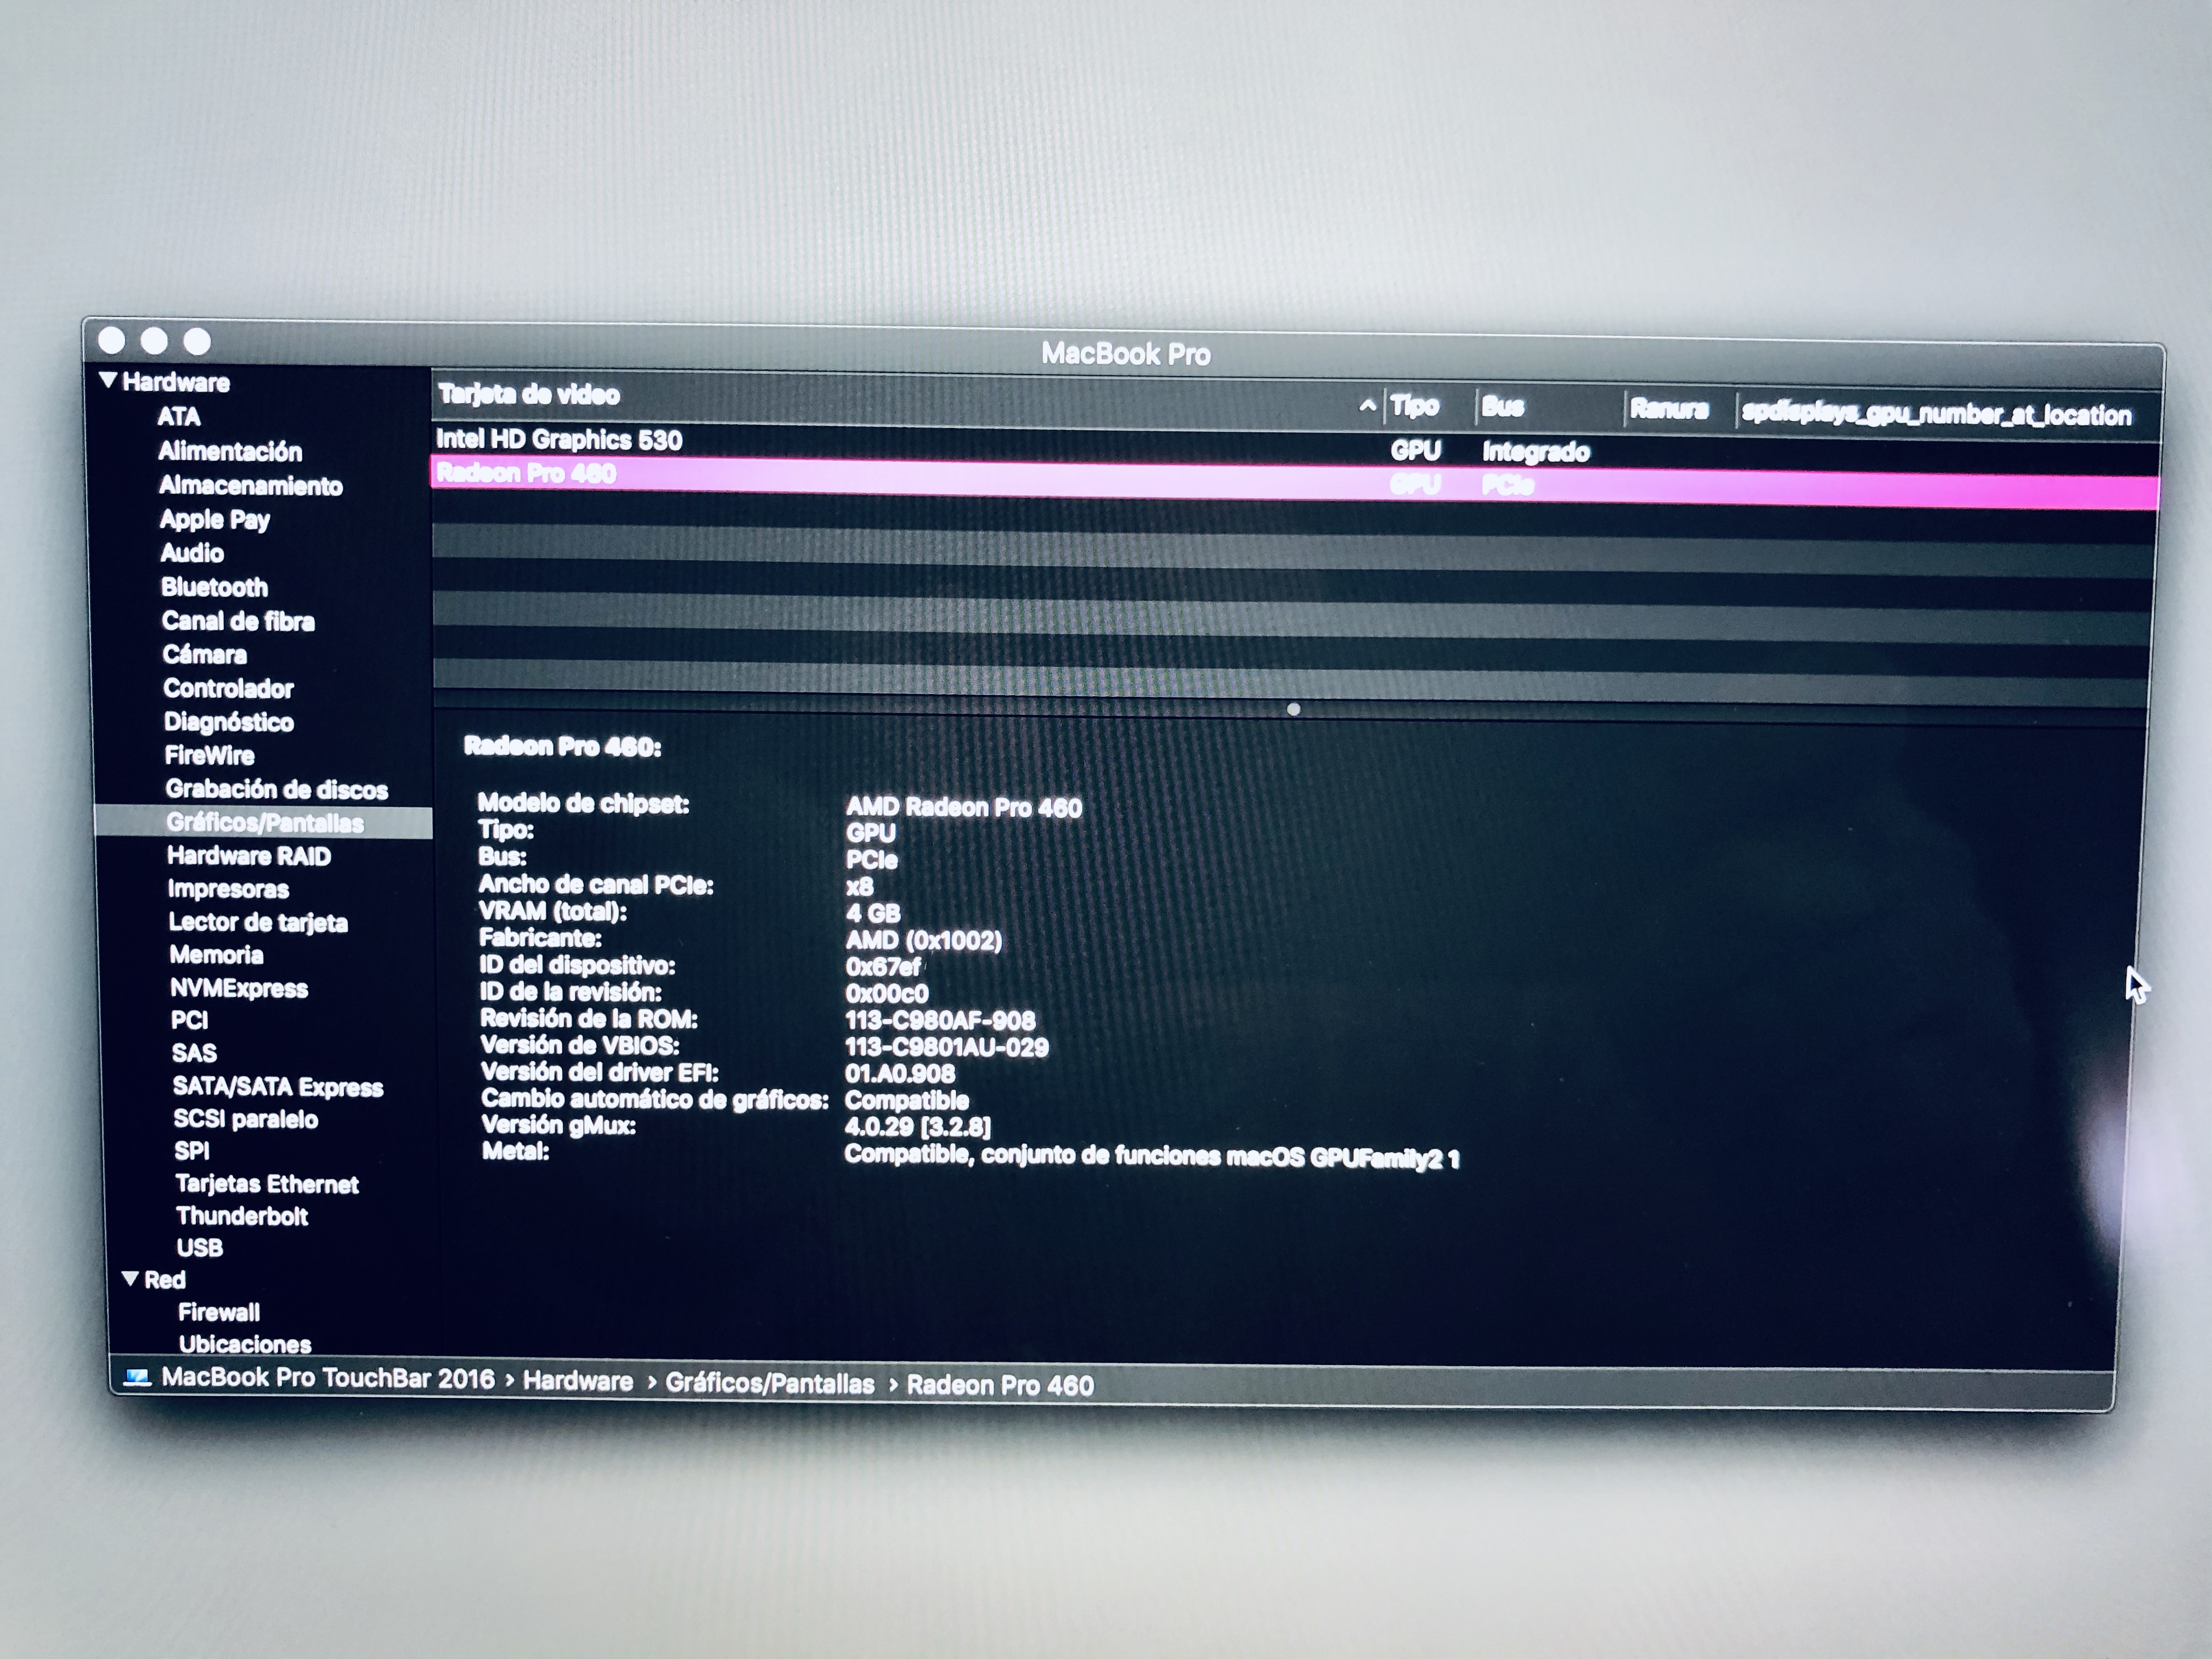Open SAS in the sidebar
The image size is (2212, 1659).
point(195,1053)
